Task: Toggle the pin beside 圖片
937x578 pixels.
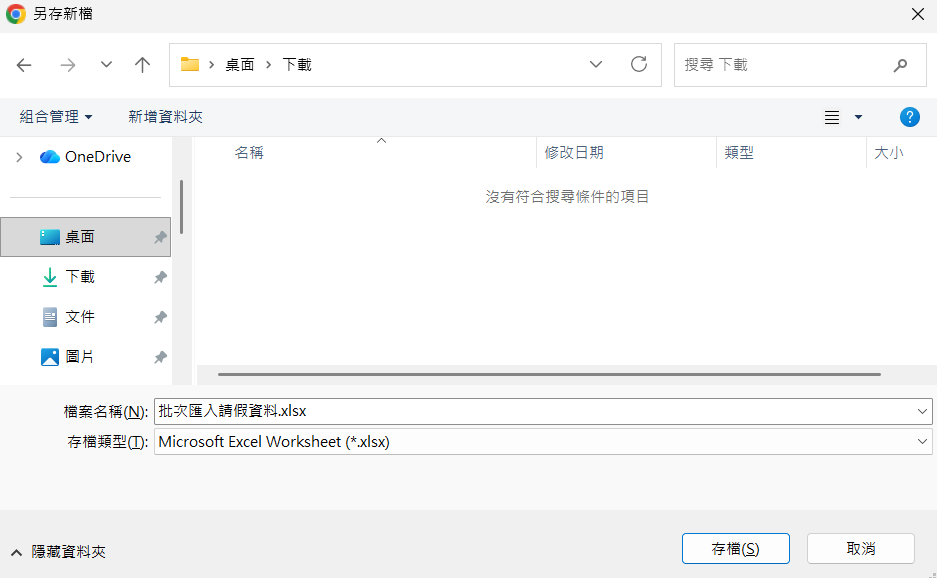Action: [x=160, y=357]
